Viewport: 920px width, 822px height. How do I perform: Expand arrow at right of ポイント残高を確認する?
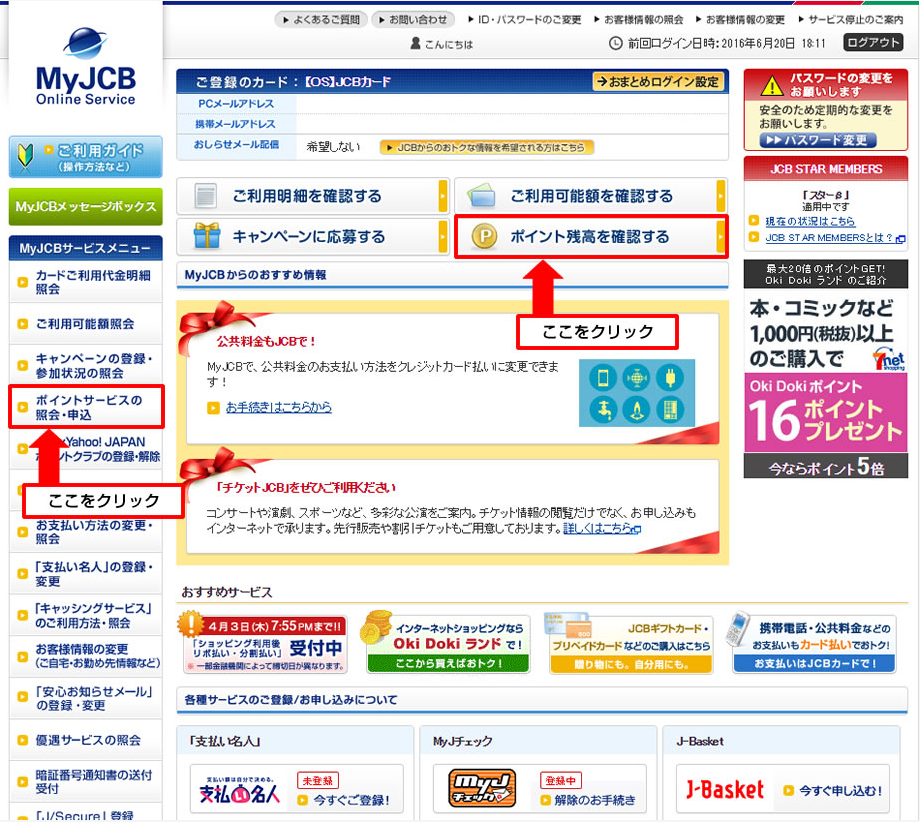(x=720, y=237)
